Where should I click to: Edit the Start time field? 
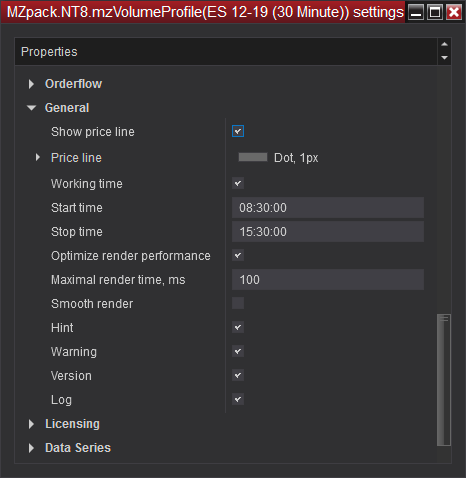tap(328, 208)
